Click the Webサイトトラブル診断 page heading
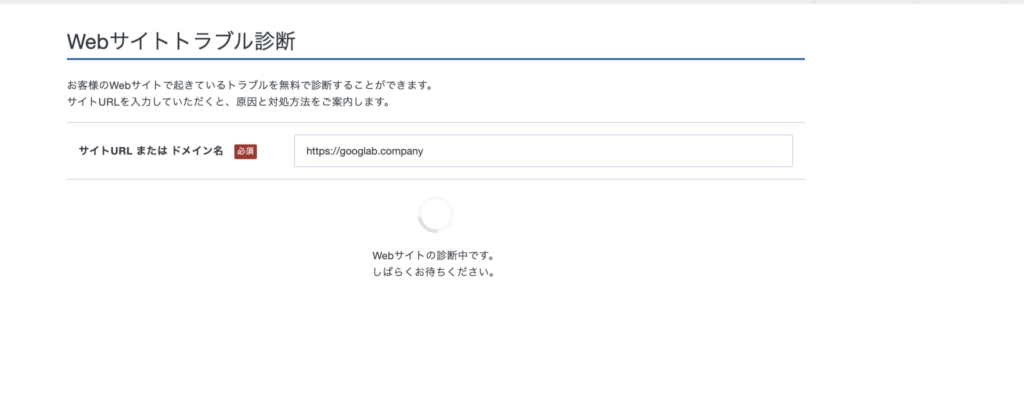The width and height of the screenshot is (1024, 417). (181, 42)
